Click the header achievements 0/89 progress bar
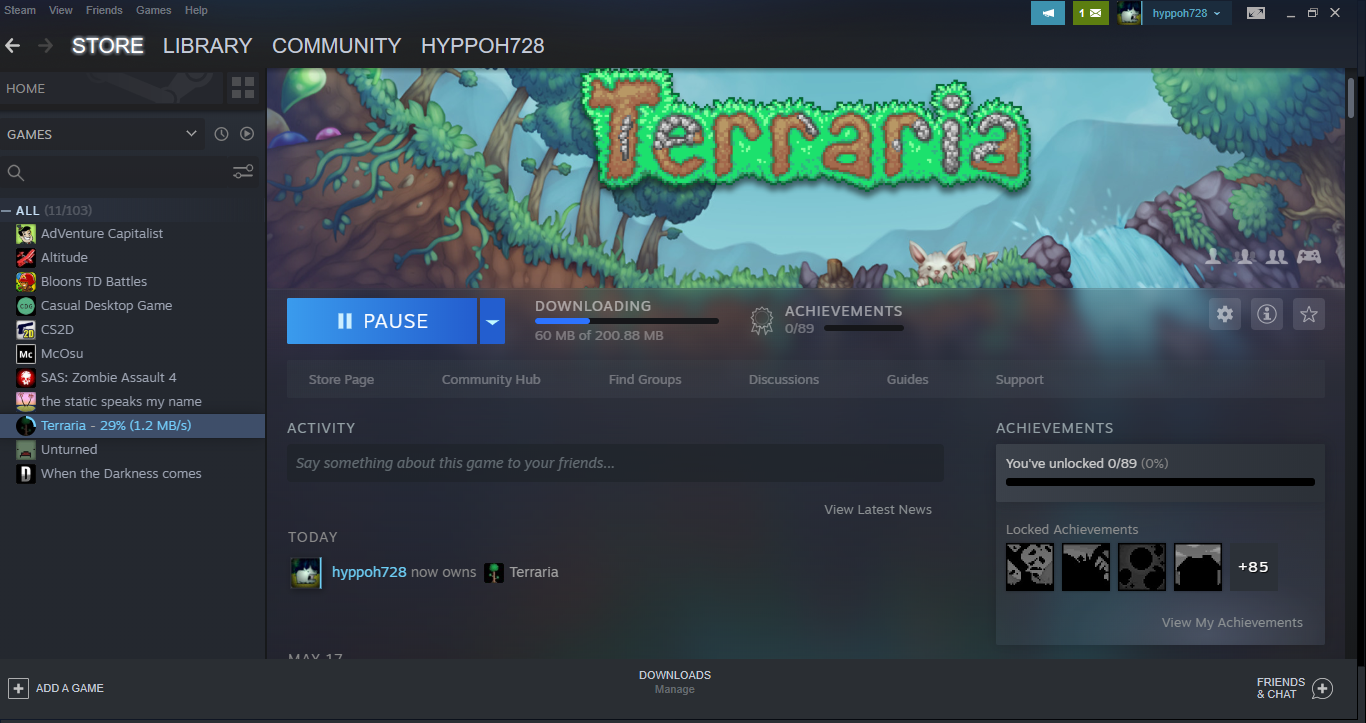The width and height of the screenshot is (1366, 723). point(864,328)
